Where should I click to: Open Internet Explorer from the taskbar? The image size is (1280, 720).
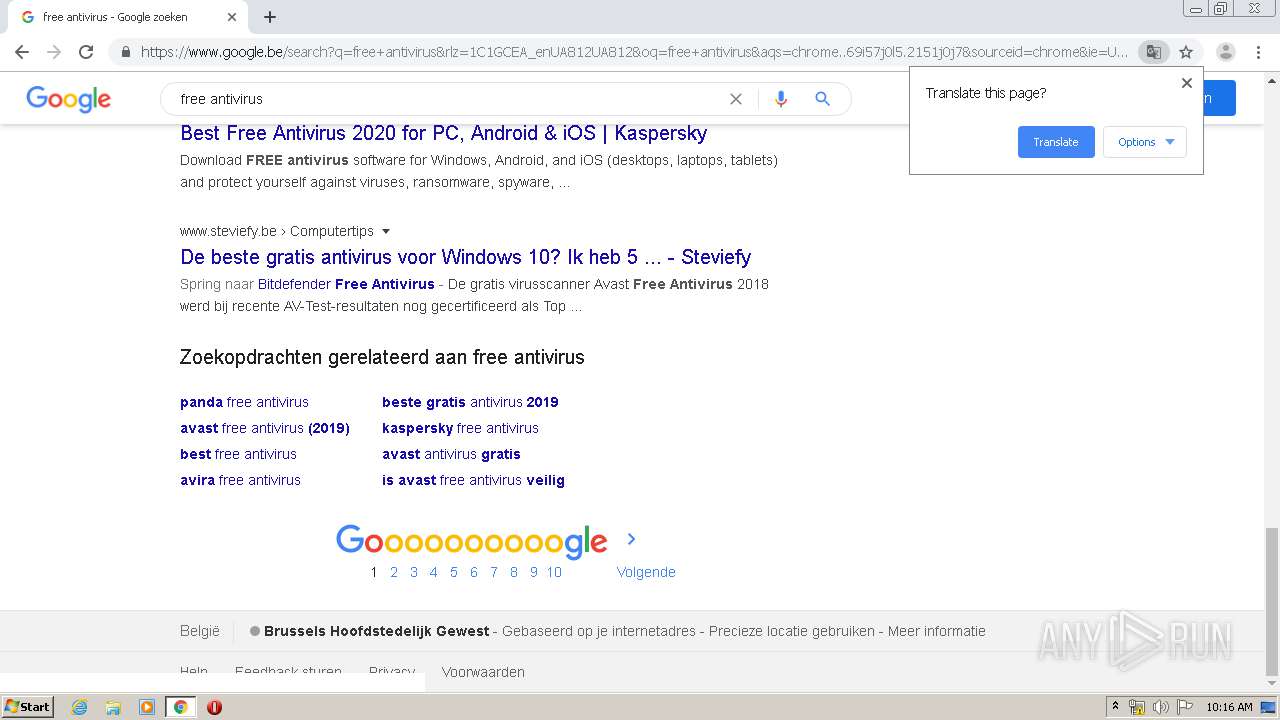[x=79, y=707]
